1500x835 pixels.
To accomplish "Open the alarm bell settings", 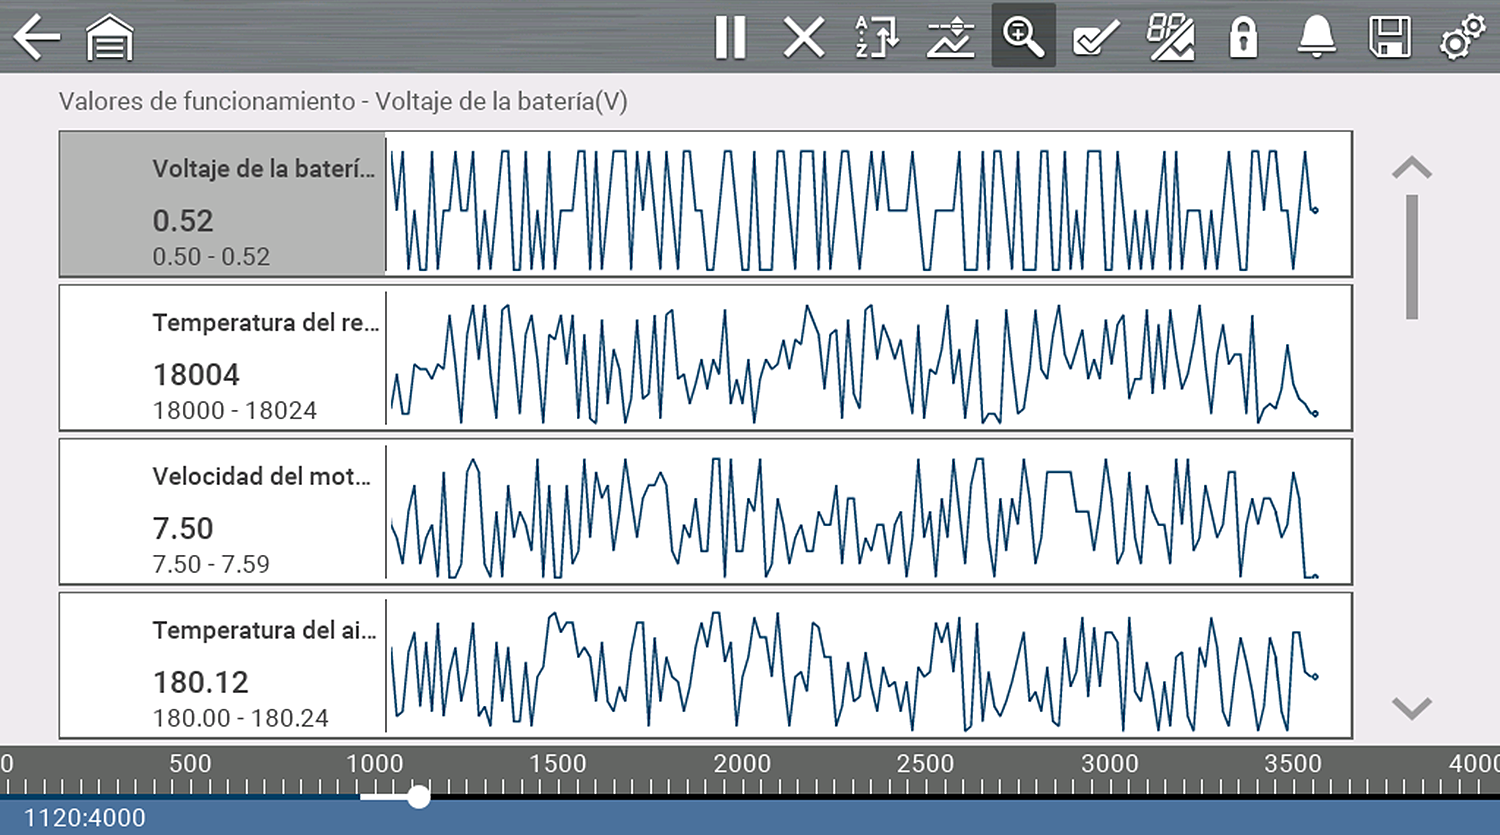I will [1316, 38].
